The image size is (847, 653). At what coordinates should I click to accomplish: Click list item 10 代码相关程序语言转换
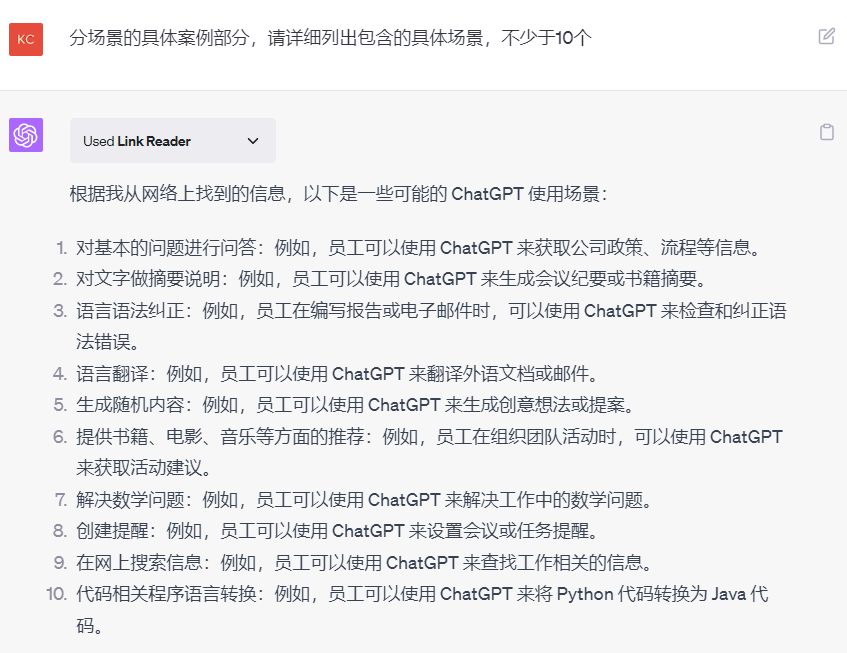pyautogui.click(x=422, y=610)
